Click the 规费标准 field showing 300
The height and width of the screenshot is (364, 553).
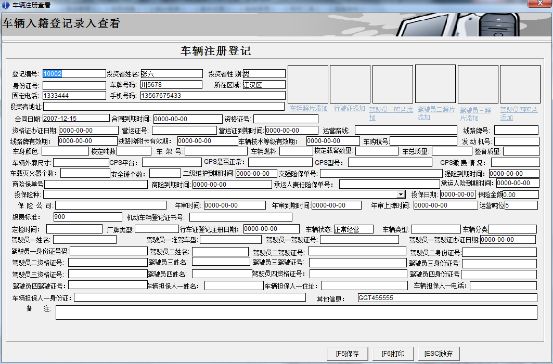click(x=87, y=217)
